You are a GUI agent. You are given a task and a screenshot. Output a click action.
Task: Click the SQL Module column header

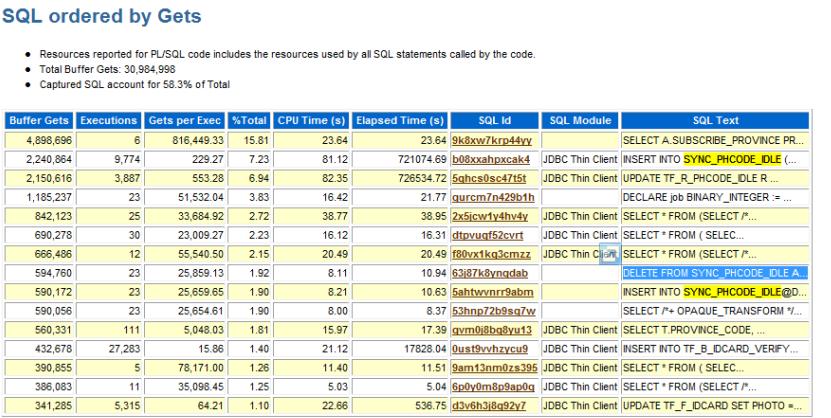580,121
